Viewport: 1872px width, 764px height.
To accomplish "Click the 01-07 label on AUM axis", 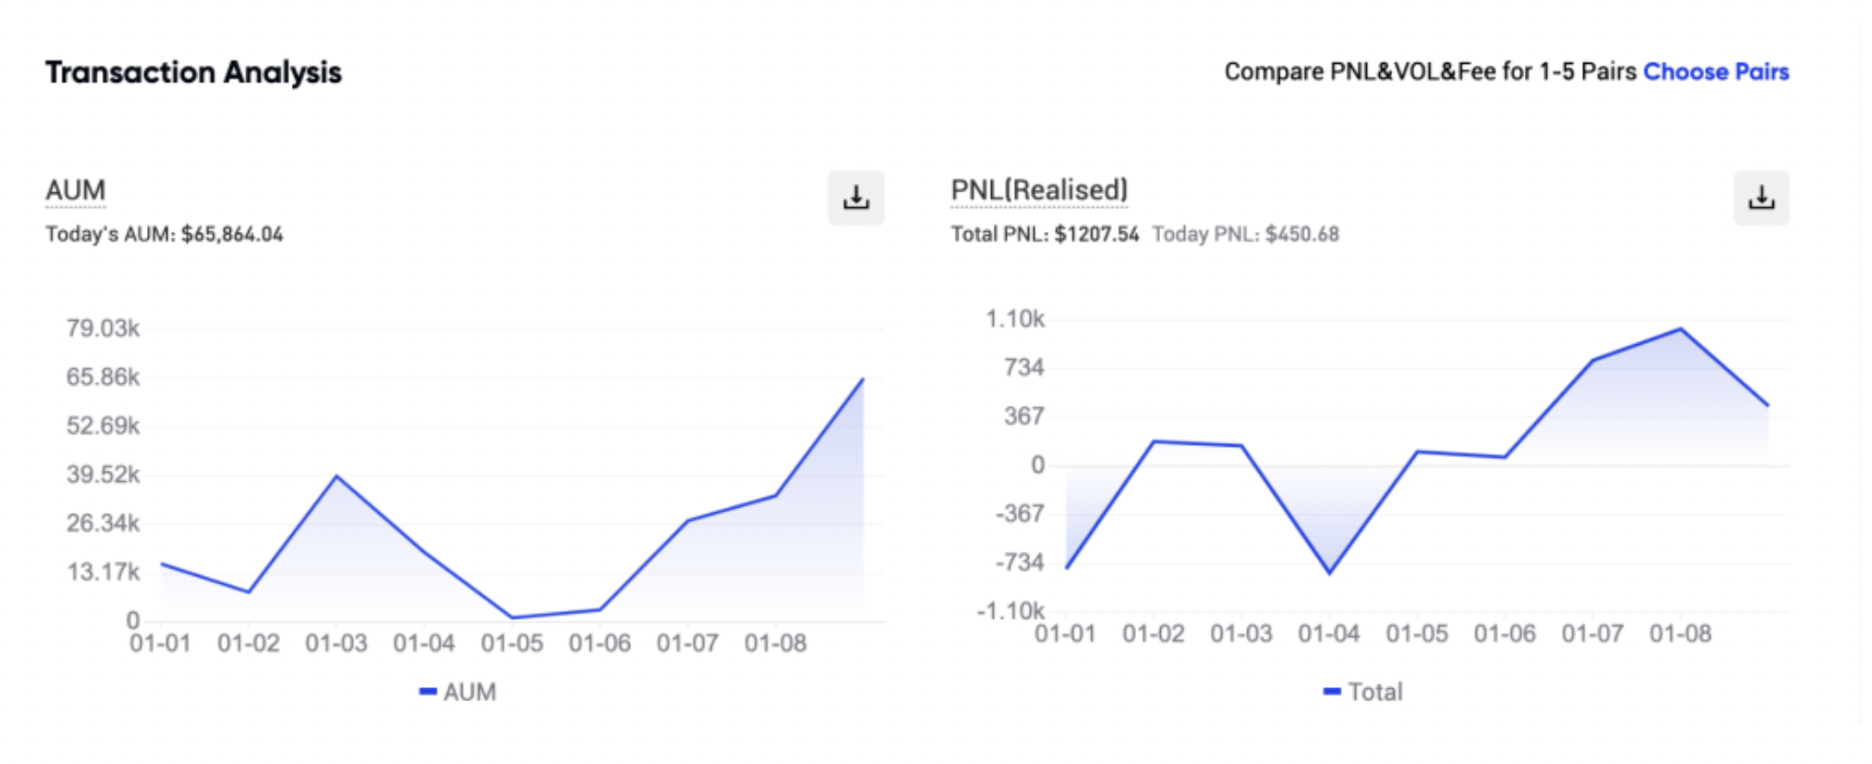I will [x=688, y=644].
